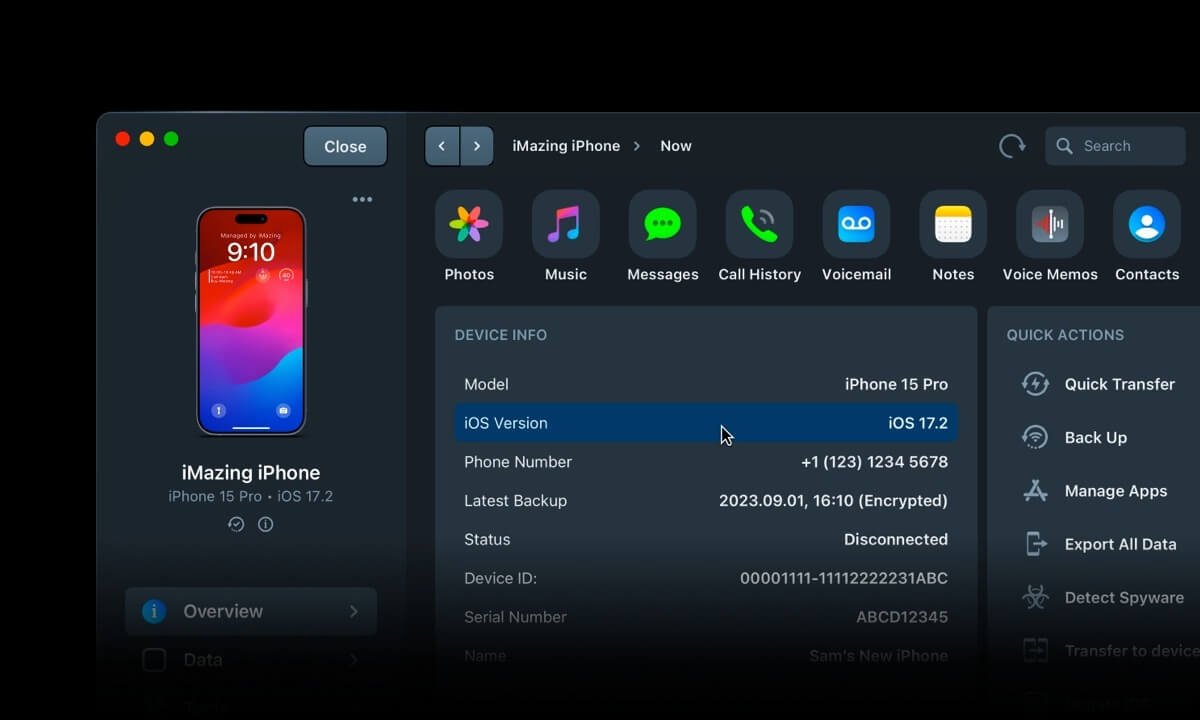Click the Data sidebar square icon
Image resolution: width=1200 pixels, height=720 pixels.
click(x=154, y=660)
